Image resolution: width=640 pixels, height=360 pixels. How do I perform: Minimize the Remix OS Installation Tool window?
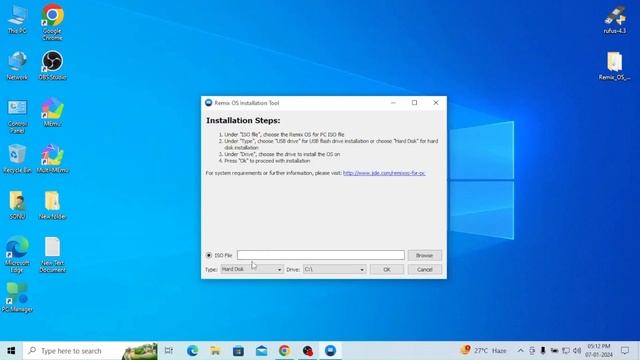(x=393, y=103)
